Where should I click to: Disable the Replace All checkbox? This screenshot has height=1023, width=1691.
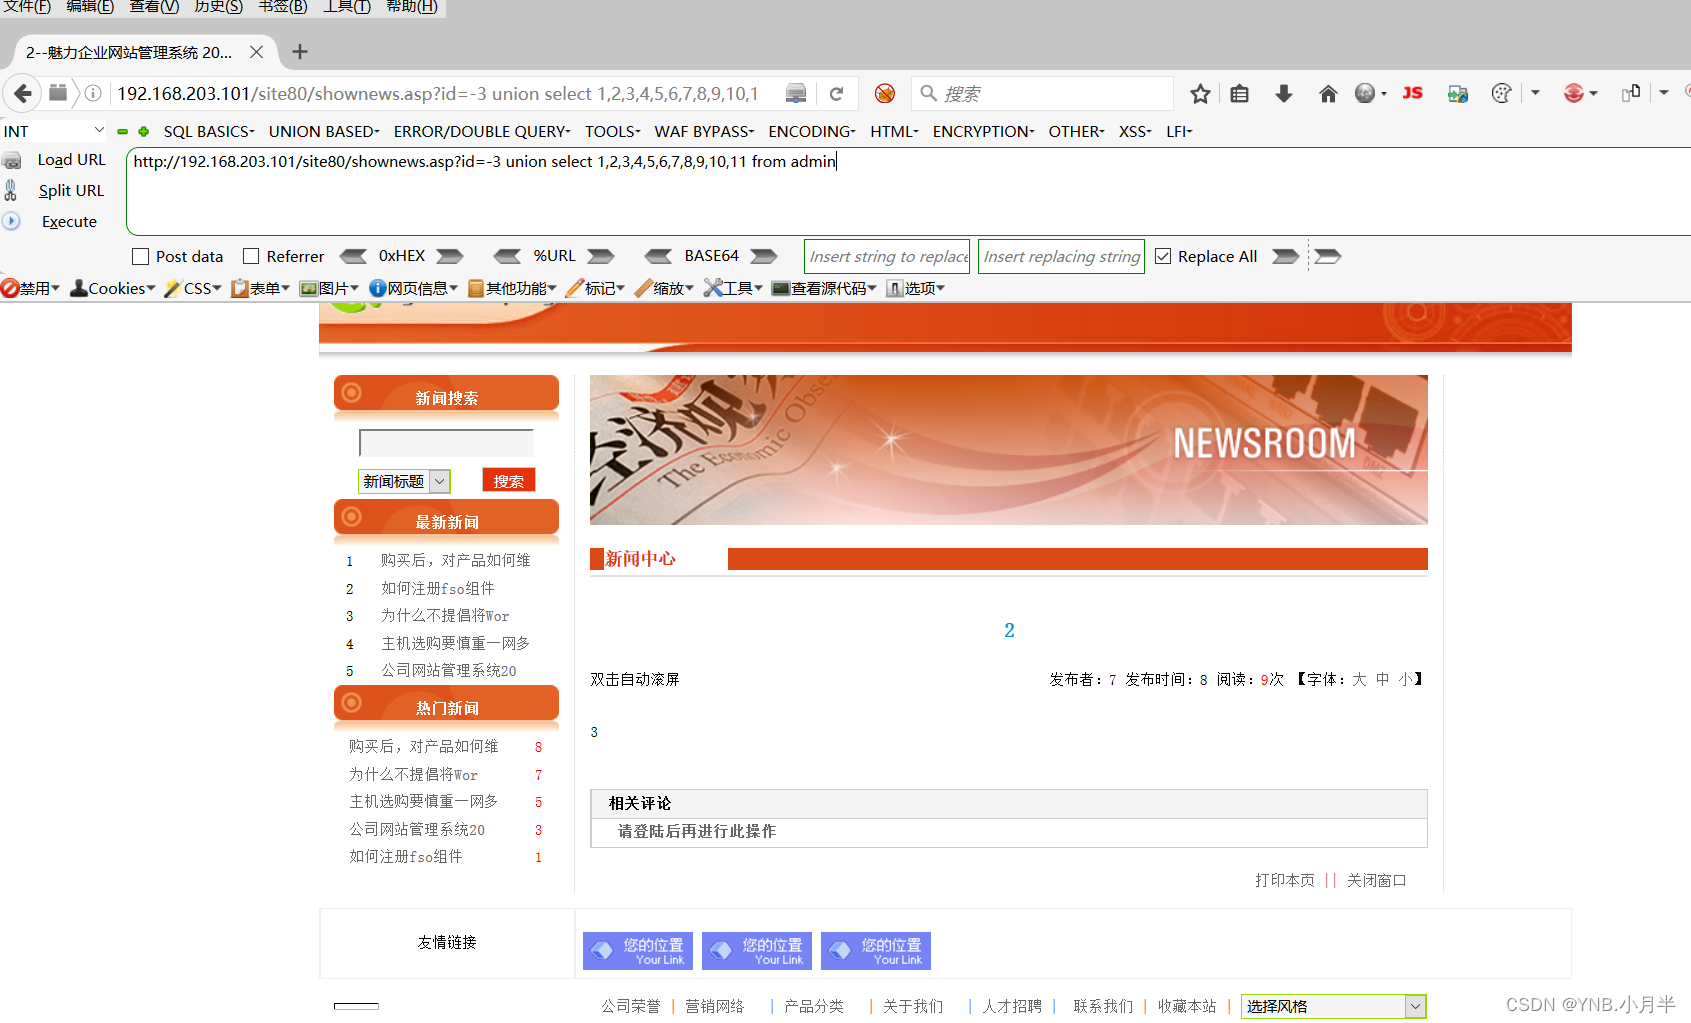tap(1163, 256)
